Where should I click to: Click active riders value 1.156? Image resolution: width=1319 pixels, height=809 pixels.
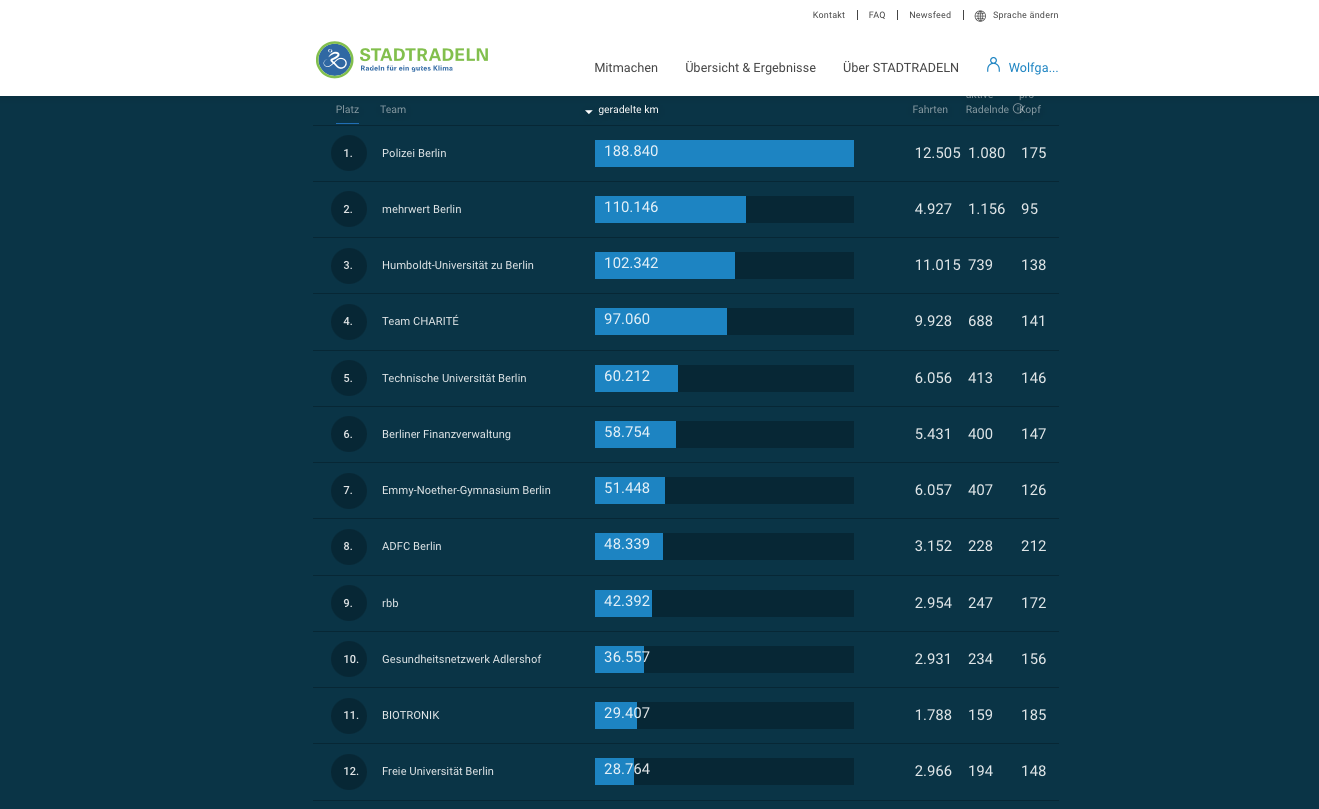click(987, 209)
